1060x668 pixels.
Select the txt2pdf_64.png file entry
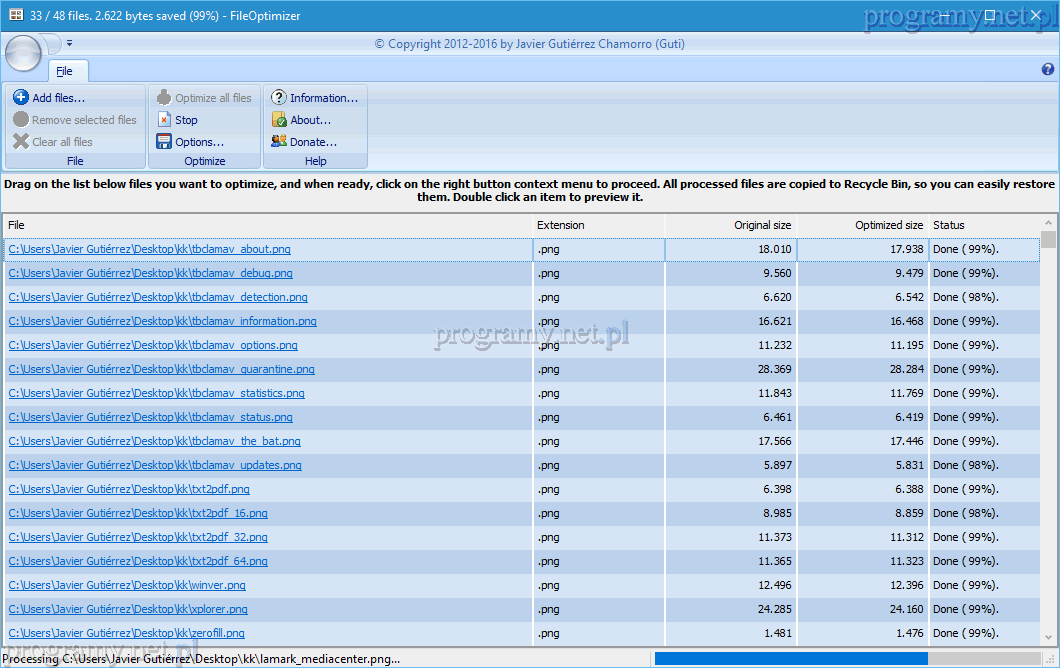(138, 561)
